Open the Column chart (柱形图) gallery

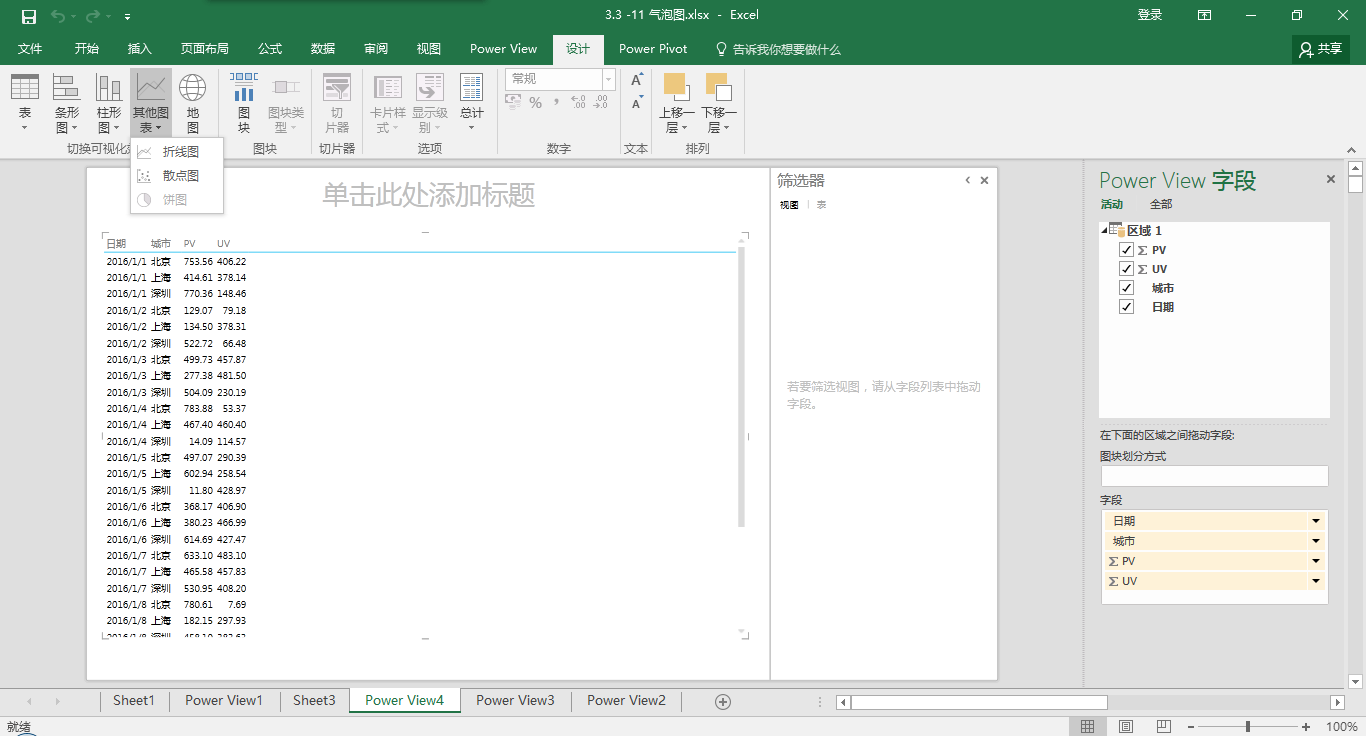(108, 102)
